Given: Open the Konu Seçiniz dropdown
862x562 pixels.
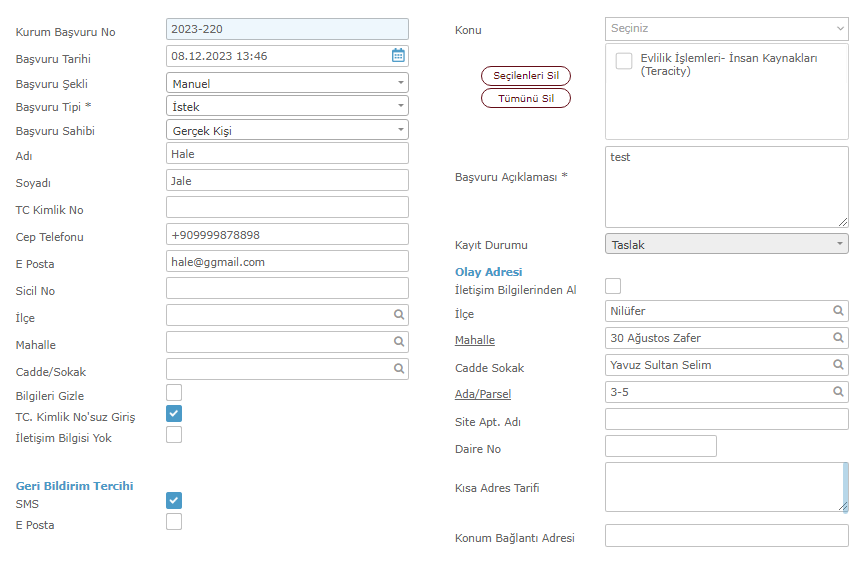Looking at the screenshot, I should [x=726, y=29].
